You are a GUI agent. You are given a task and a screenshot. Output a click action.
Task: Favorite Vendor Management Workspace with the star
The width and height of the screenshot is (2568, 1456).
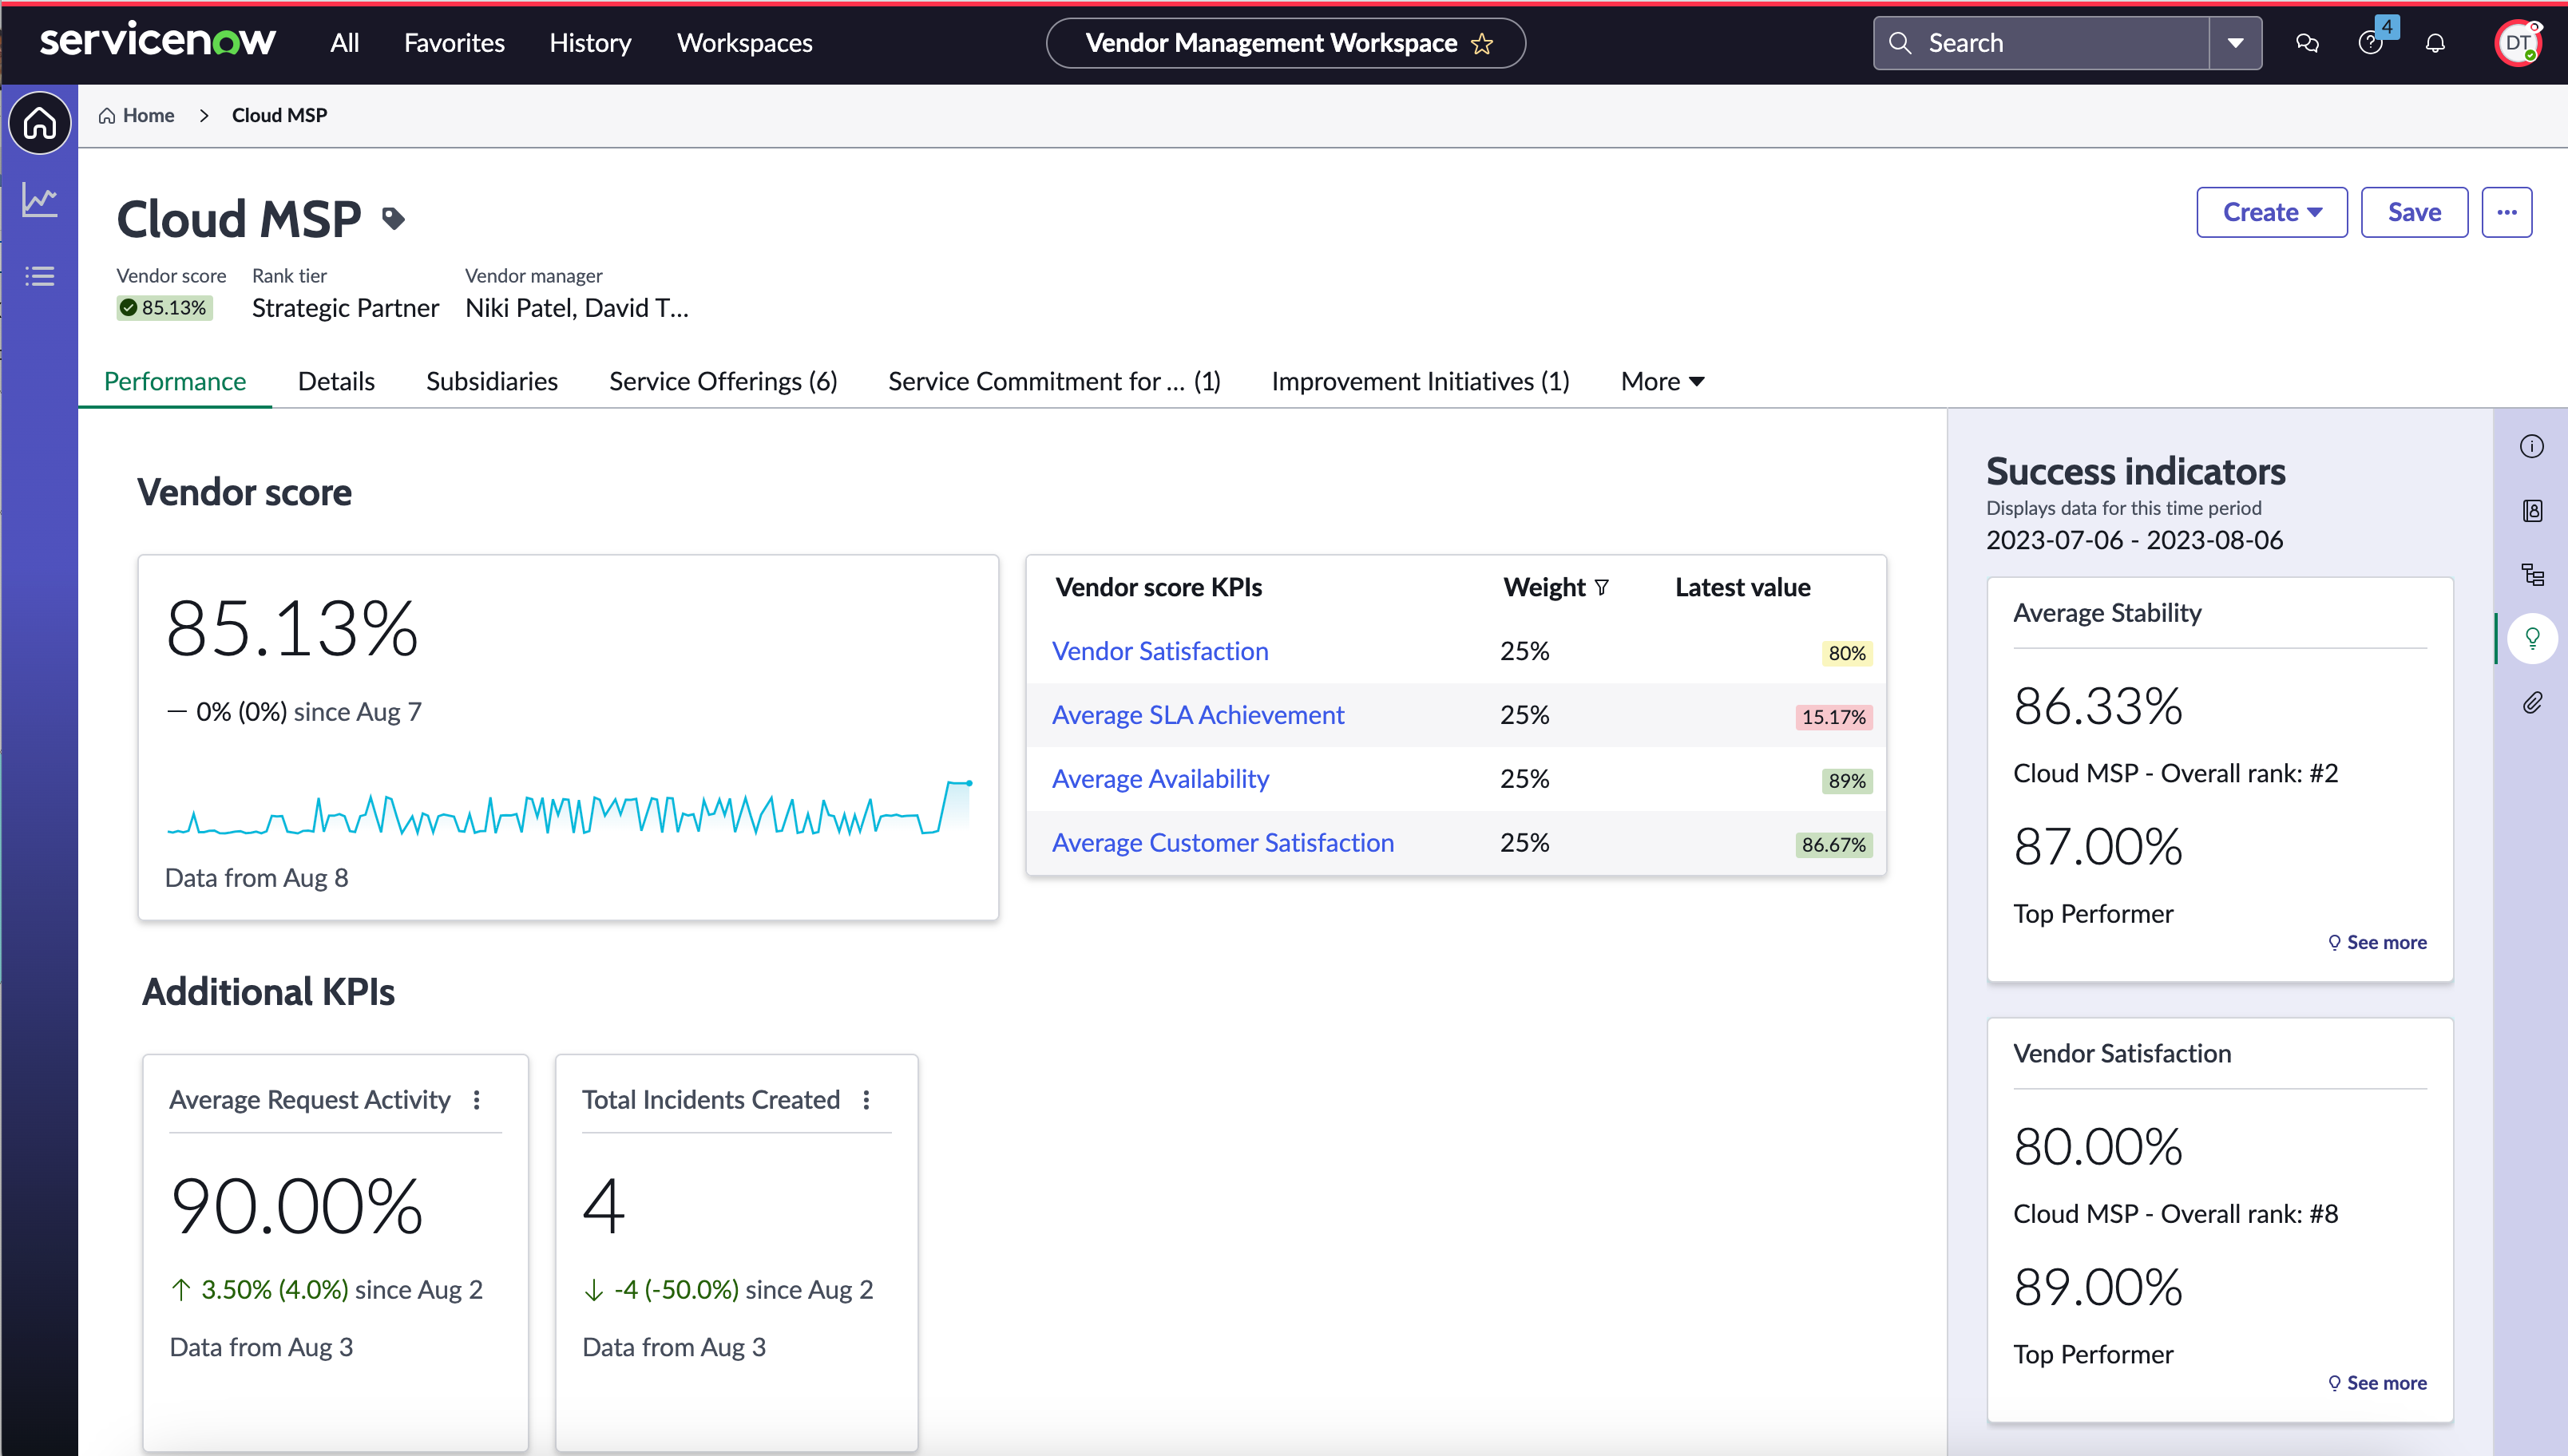1482,43
